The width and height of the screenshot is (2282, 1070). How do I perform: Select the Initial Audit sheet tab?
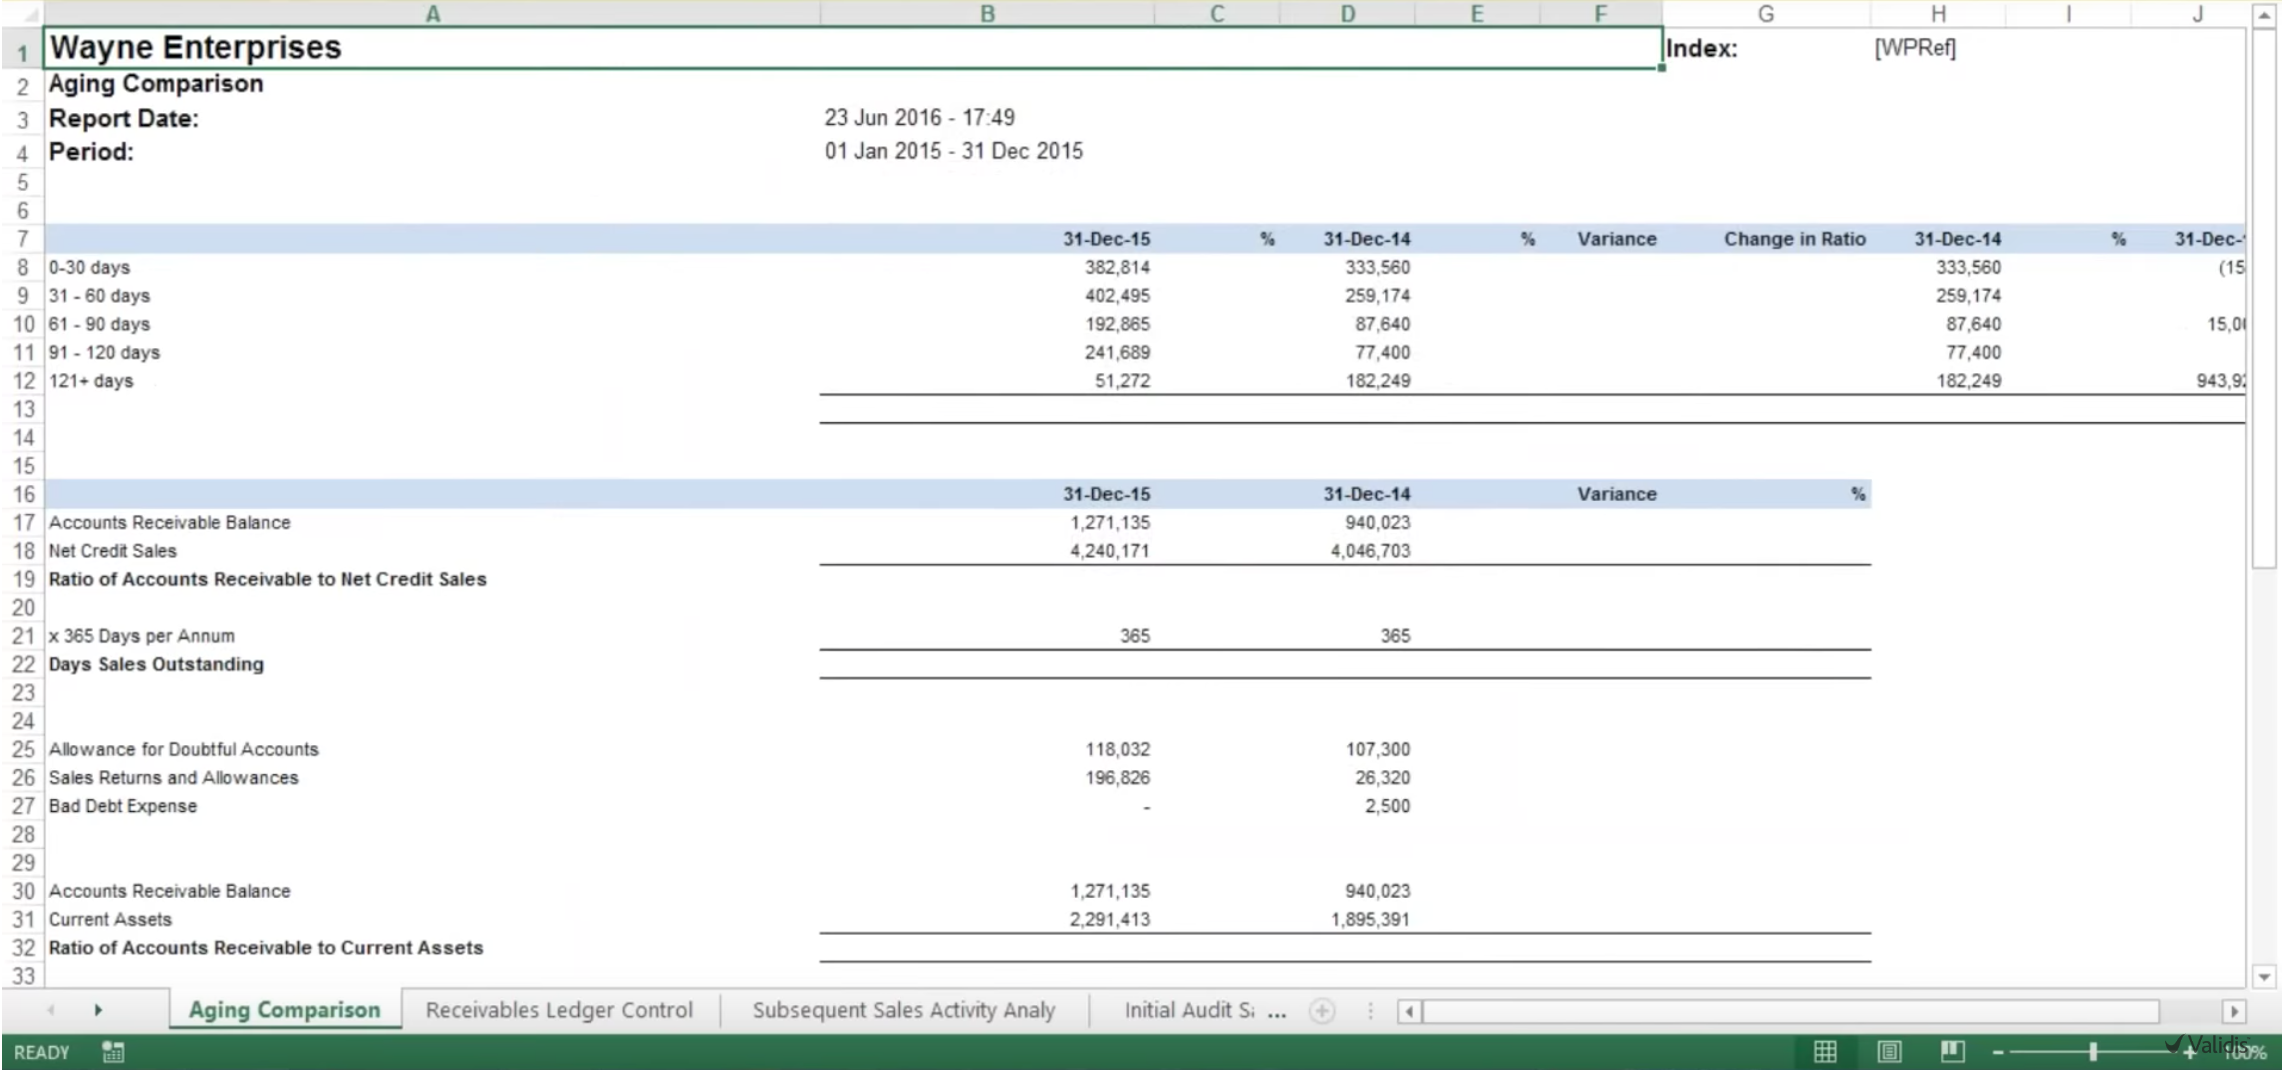pos(1190,1010)
